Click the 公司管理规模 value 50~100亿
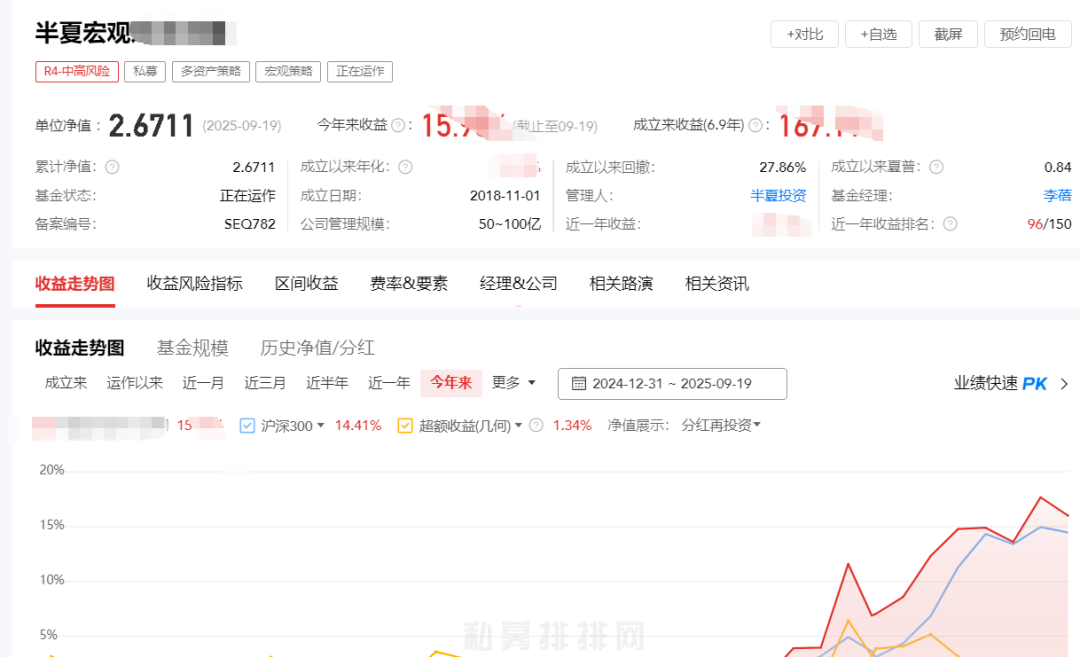This screenshot has height=657, width=1080. (x=510, y=224)
